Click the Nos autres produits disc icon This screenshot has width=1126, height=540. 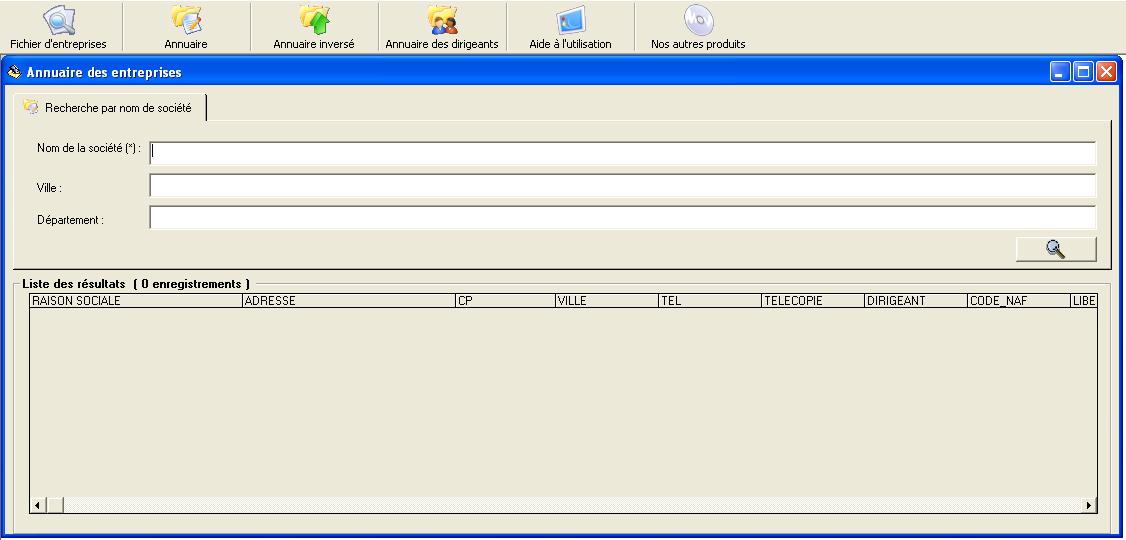[698, 21]
